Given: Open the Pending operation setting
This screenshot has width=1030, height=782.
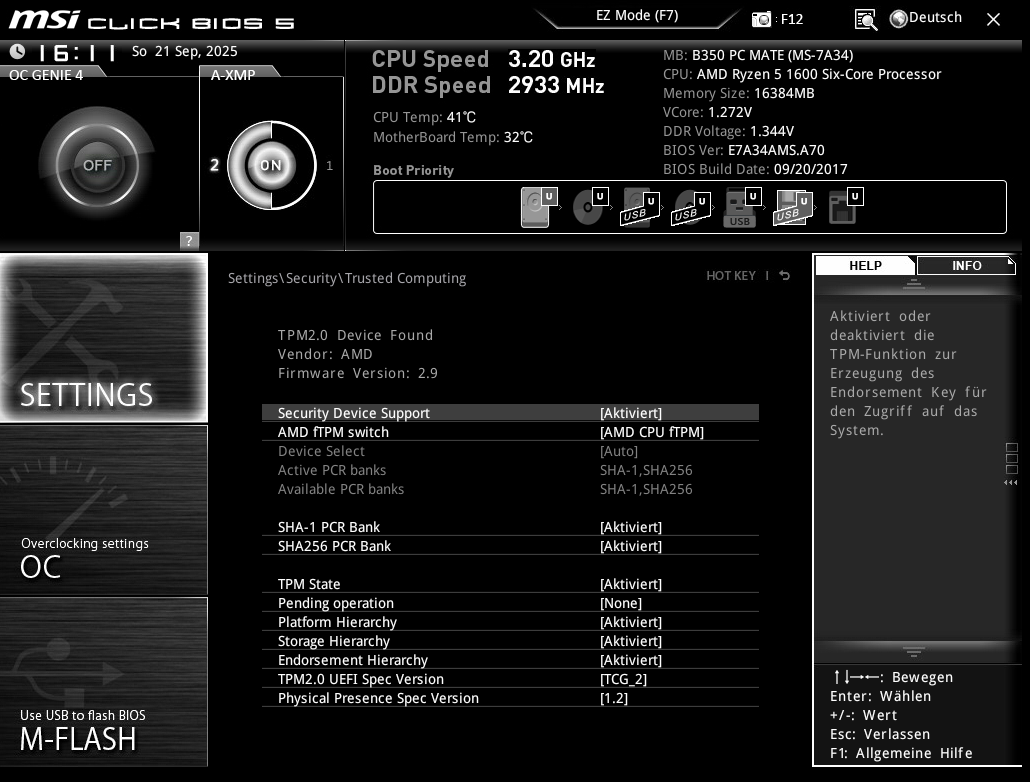Looking at the screenshot, I should pos(510,603).
